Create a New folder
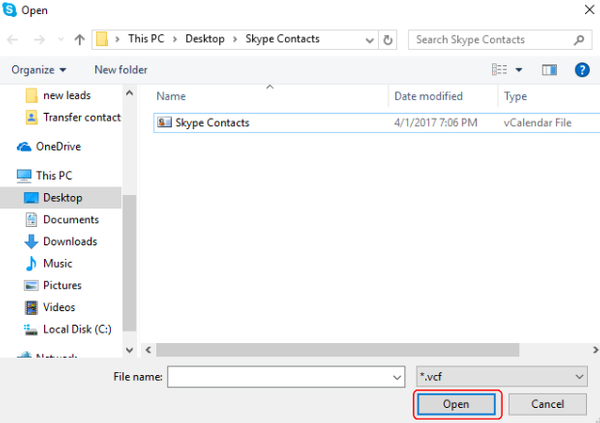The height and width of the screenshot is (423, 600). click(121, 70)
